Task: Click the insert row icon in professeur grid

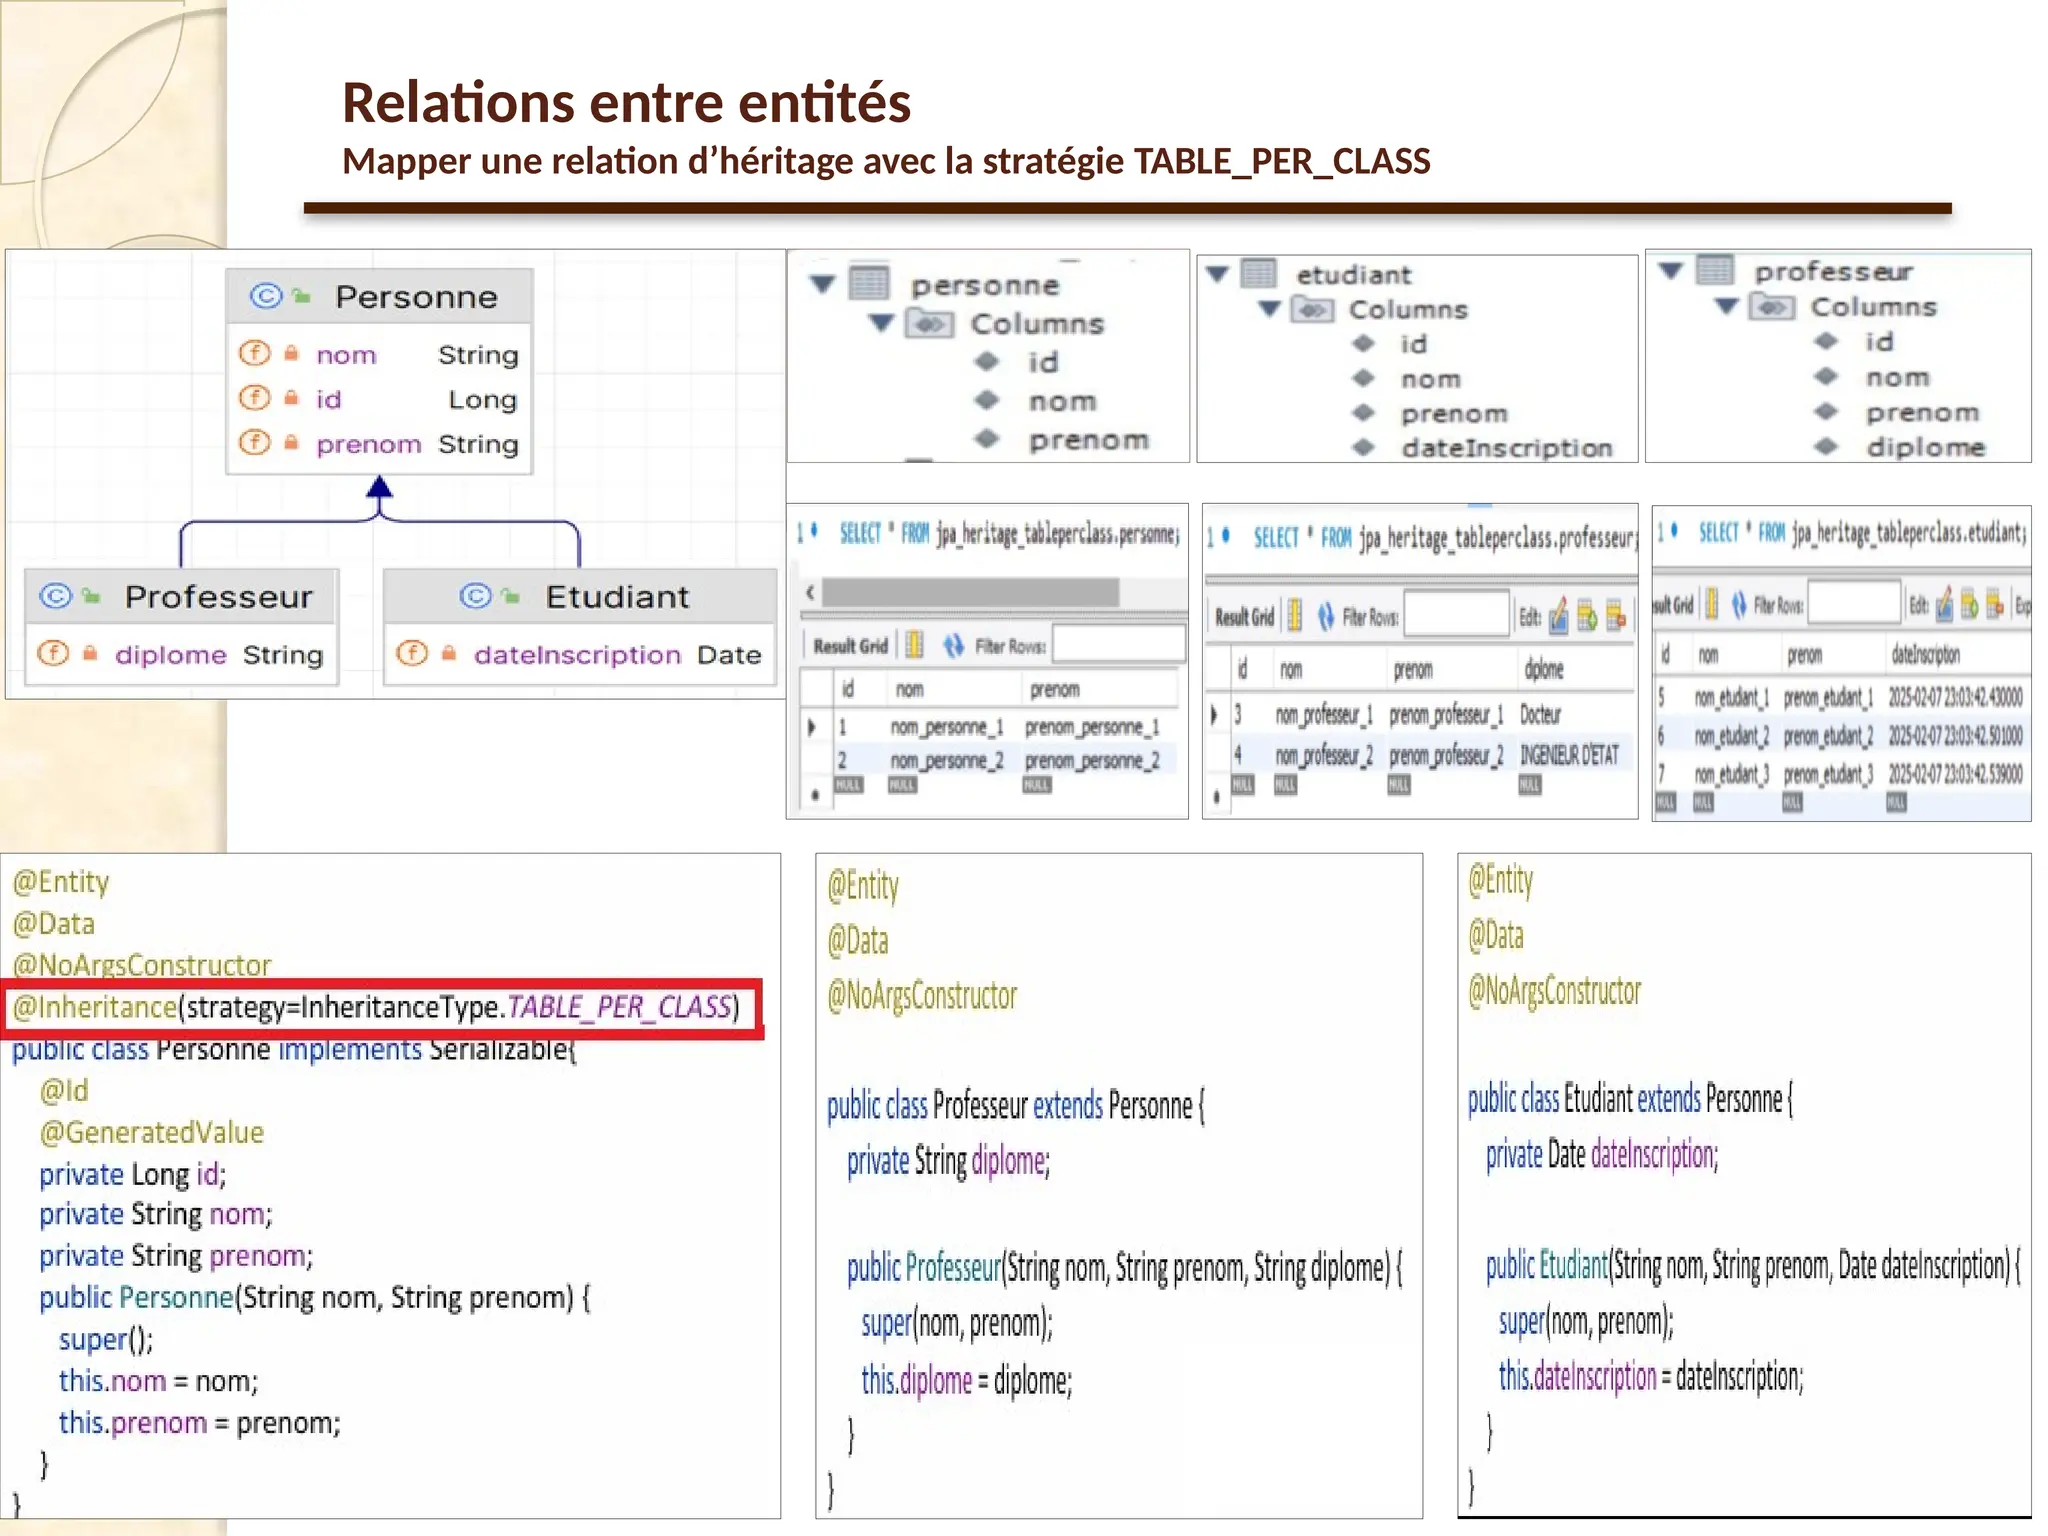Action: [1587, 616]
